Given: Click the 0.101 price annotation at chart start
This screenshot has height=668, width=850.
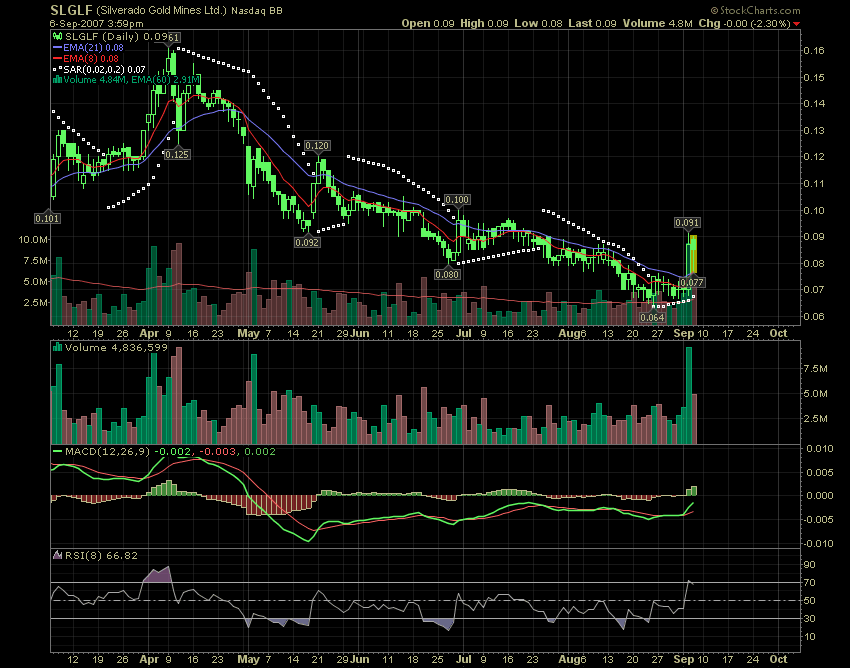Looking at the screenshot, I should pos(47,219).
